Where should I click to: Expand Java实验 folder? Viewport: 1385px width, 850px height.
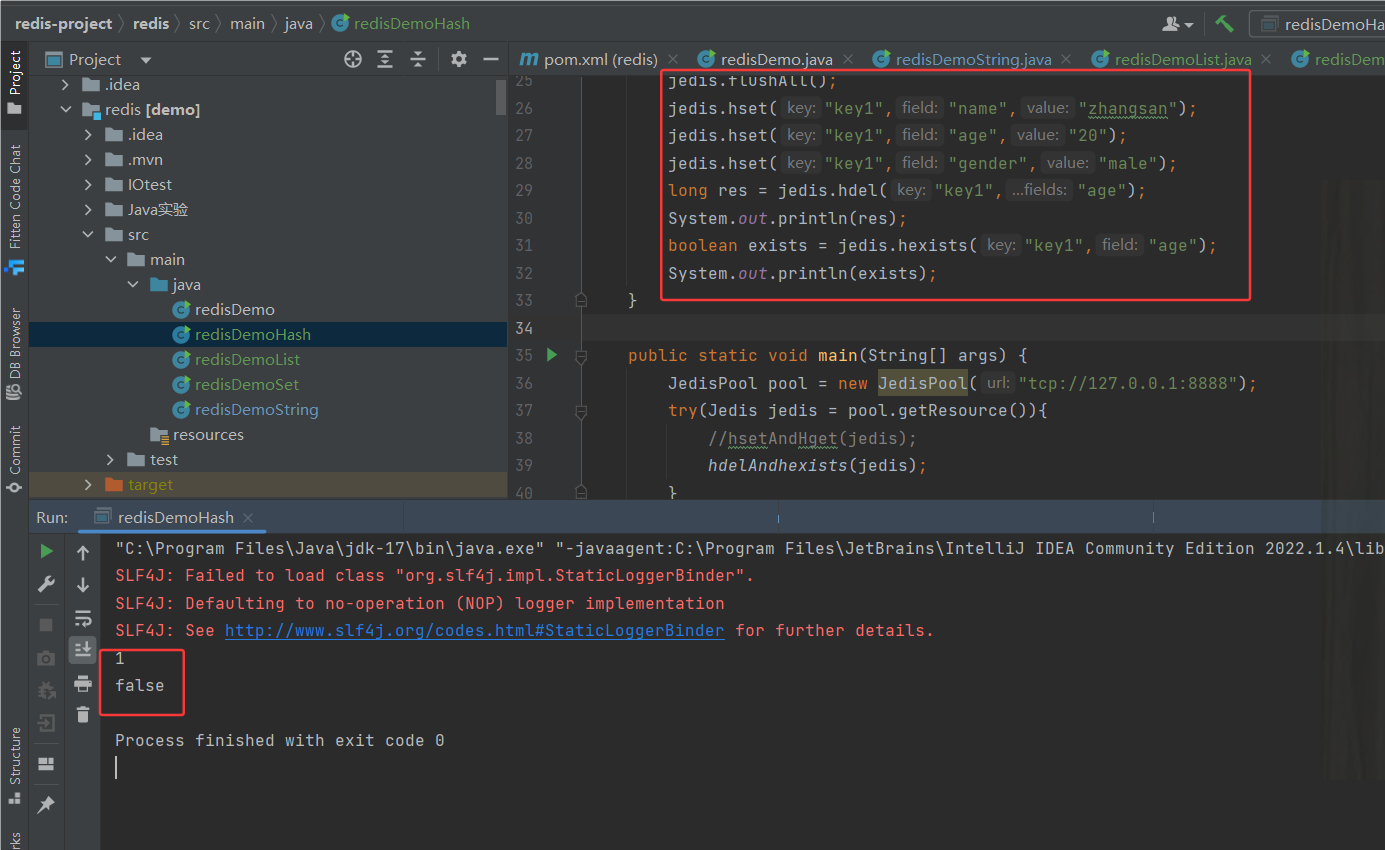tap(88, 210)
